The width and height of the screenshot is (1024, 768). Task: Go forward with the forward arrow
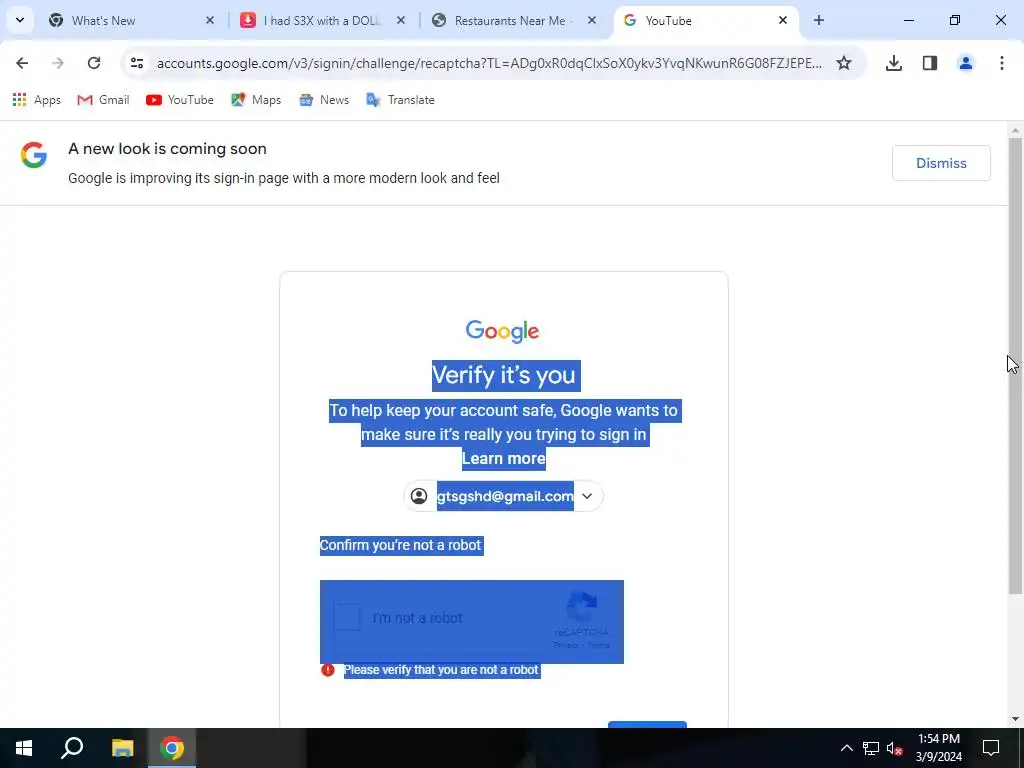[58, 63]
